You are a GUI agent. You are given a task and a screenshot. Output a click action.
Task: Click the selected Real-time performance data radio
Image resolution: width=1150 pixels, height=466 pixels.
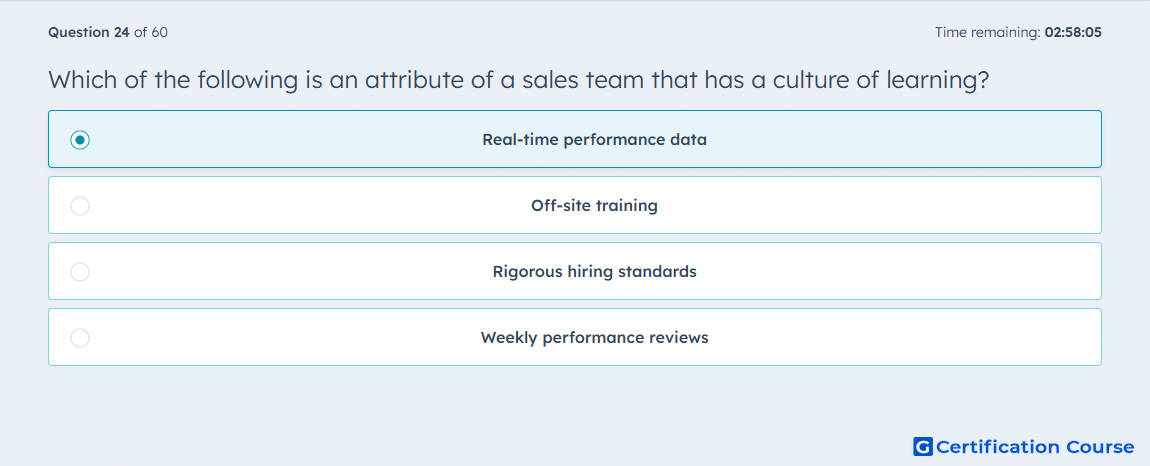click(x=80, y=139)
